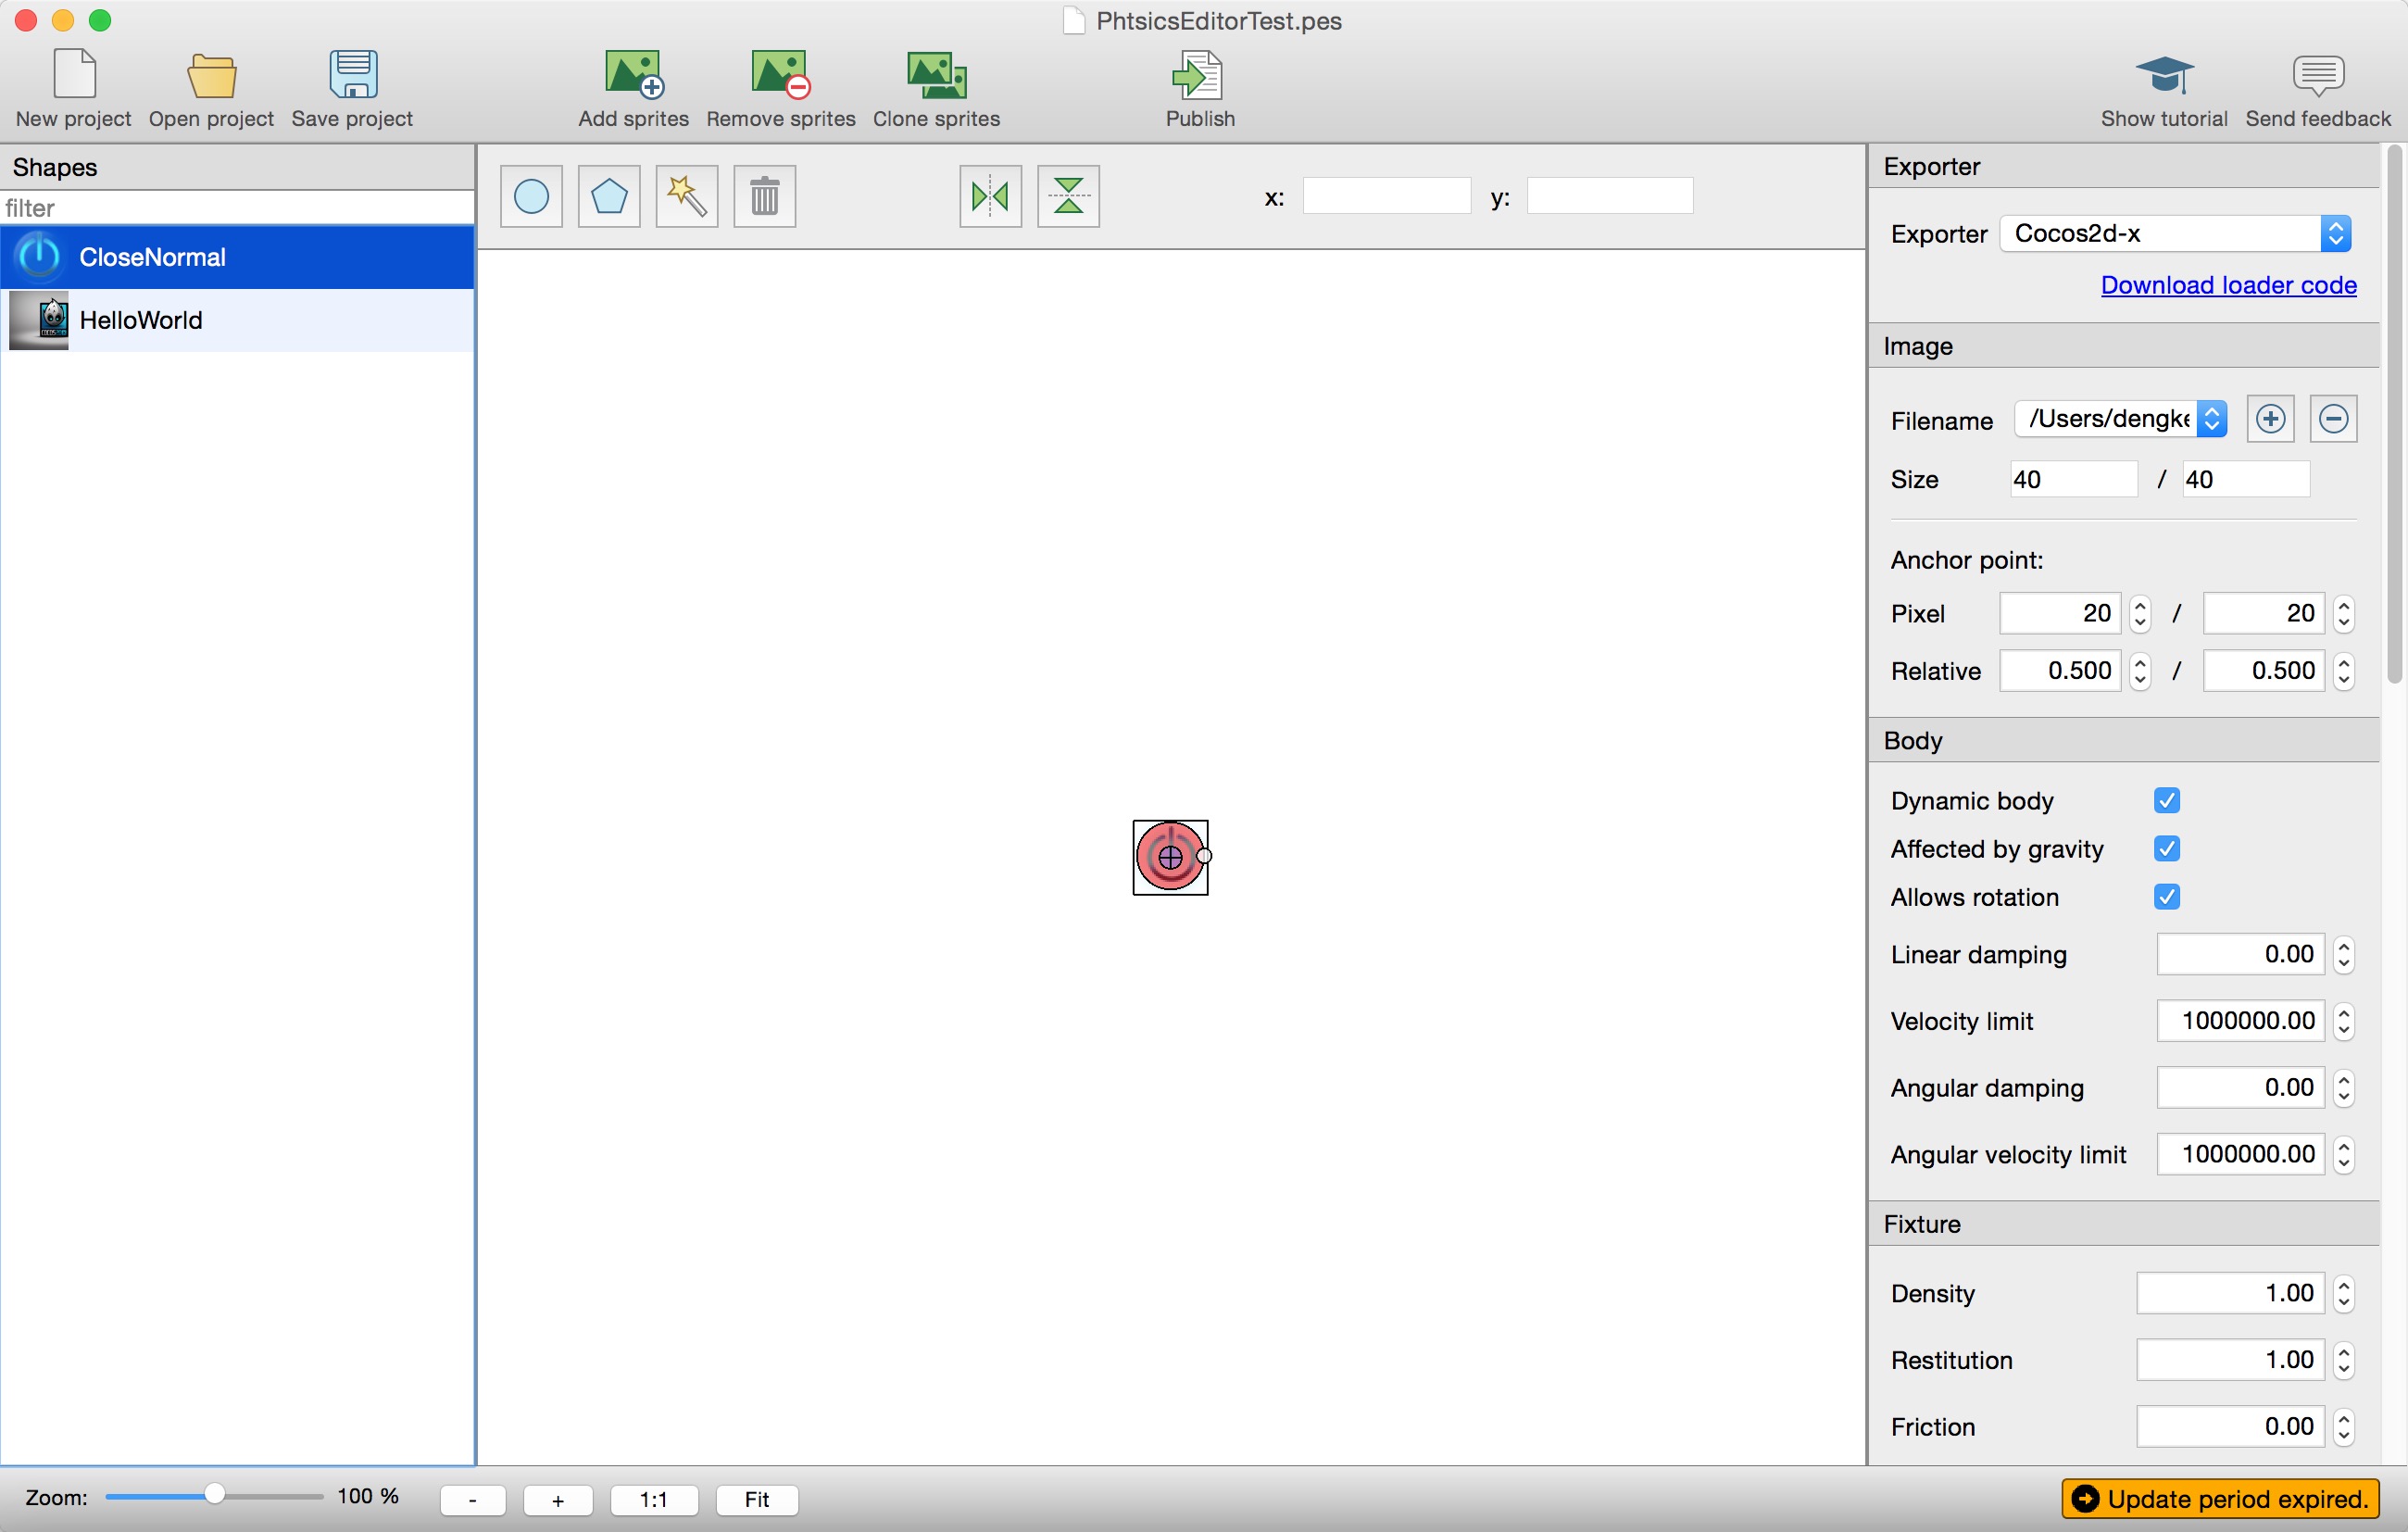Click the Fixture section header
This screenshot has width=2408, height=1532.
click(2123, 1225)
